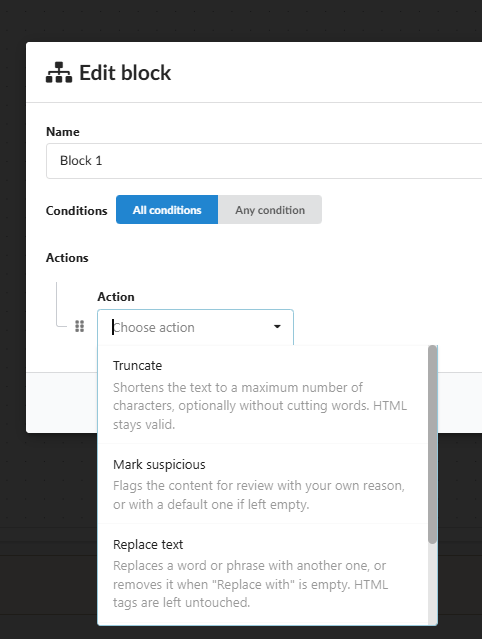The width and height of the screenshot is (482, 639).
Task: Click into the Name field showing Block 1
Action: click(264, 161)
